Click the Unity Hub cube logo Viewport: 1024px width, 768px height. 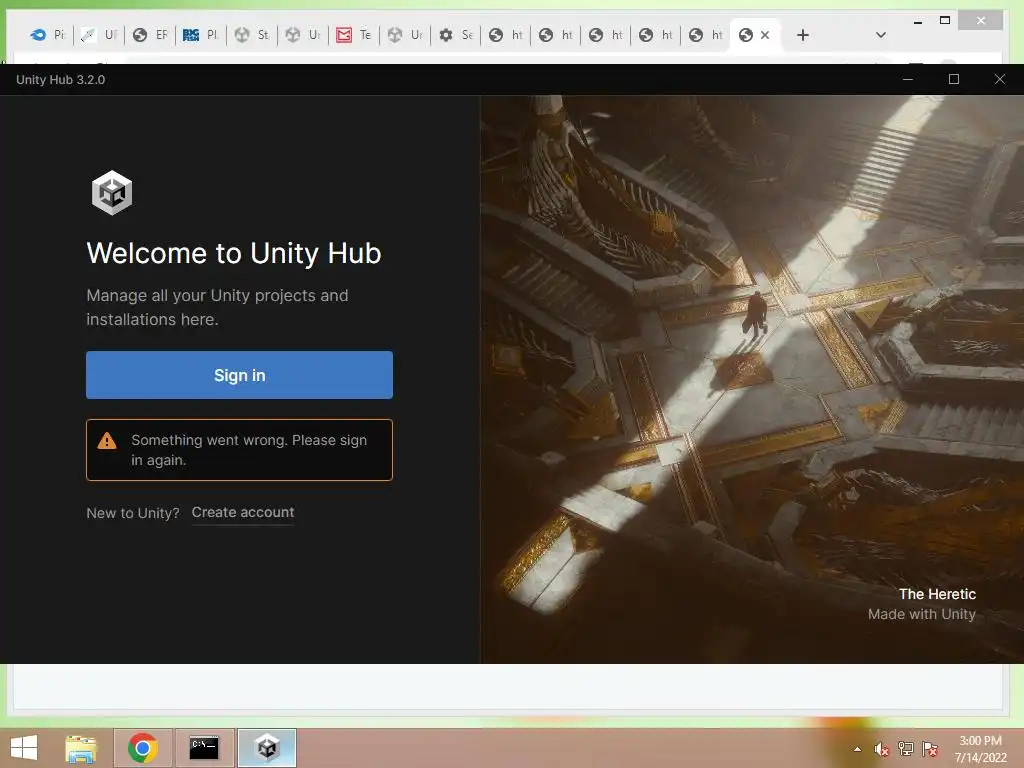[x=112, y=193]
